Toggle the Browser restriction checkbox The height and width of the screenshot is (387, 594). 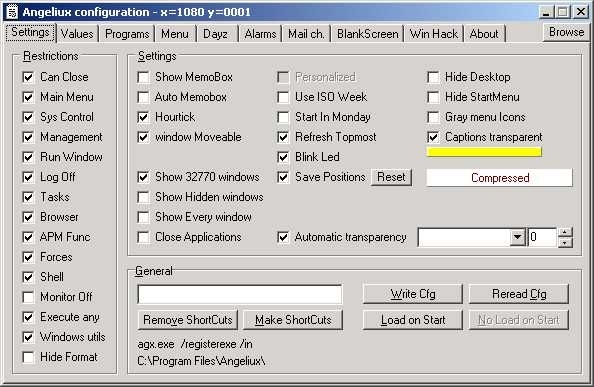click(x=28, y=217)
